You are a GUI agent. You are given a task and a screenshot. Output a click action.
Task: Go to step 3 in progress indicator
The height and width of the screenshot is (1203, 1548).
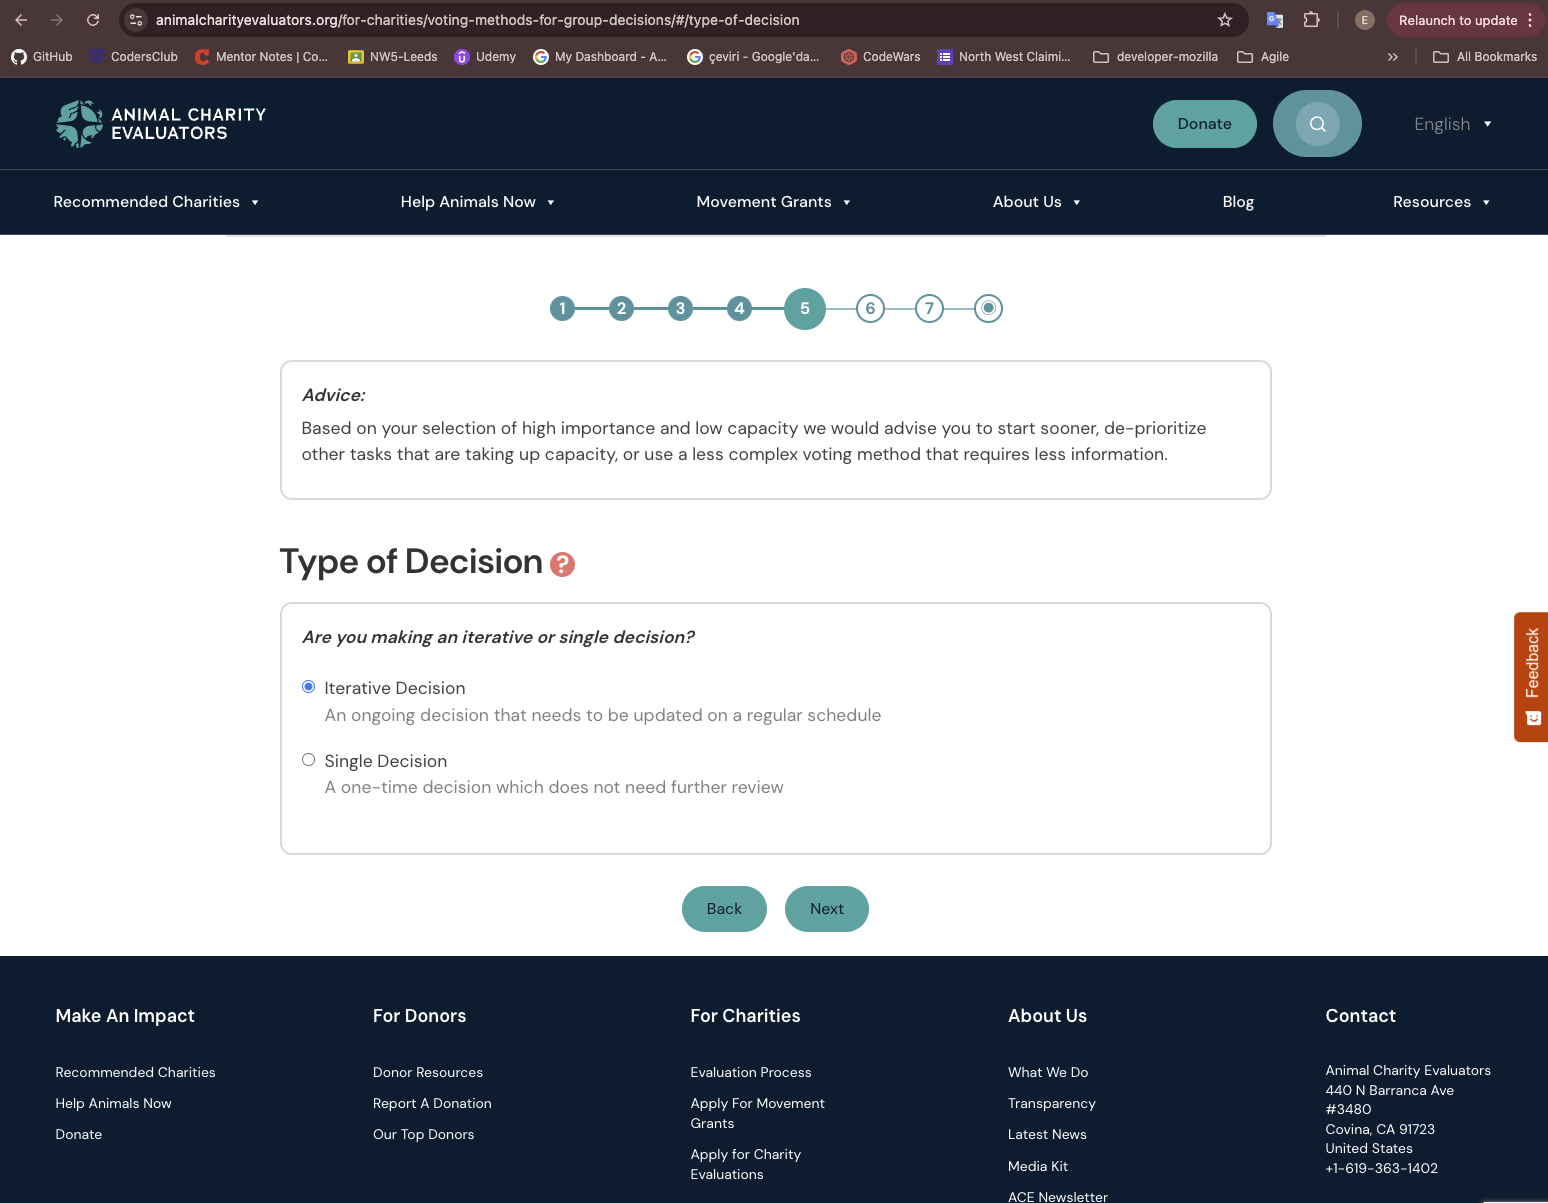(x=680, y=308)
